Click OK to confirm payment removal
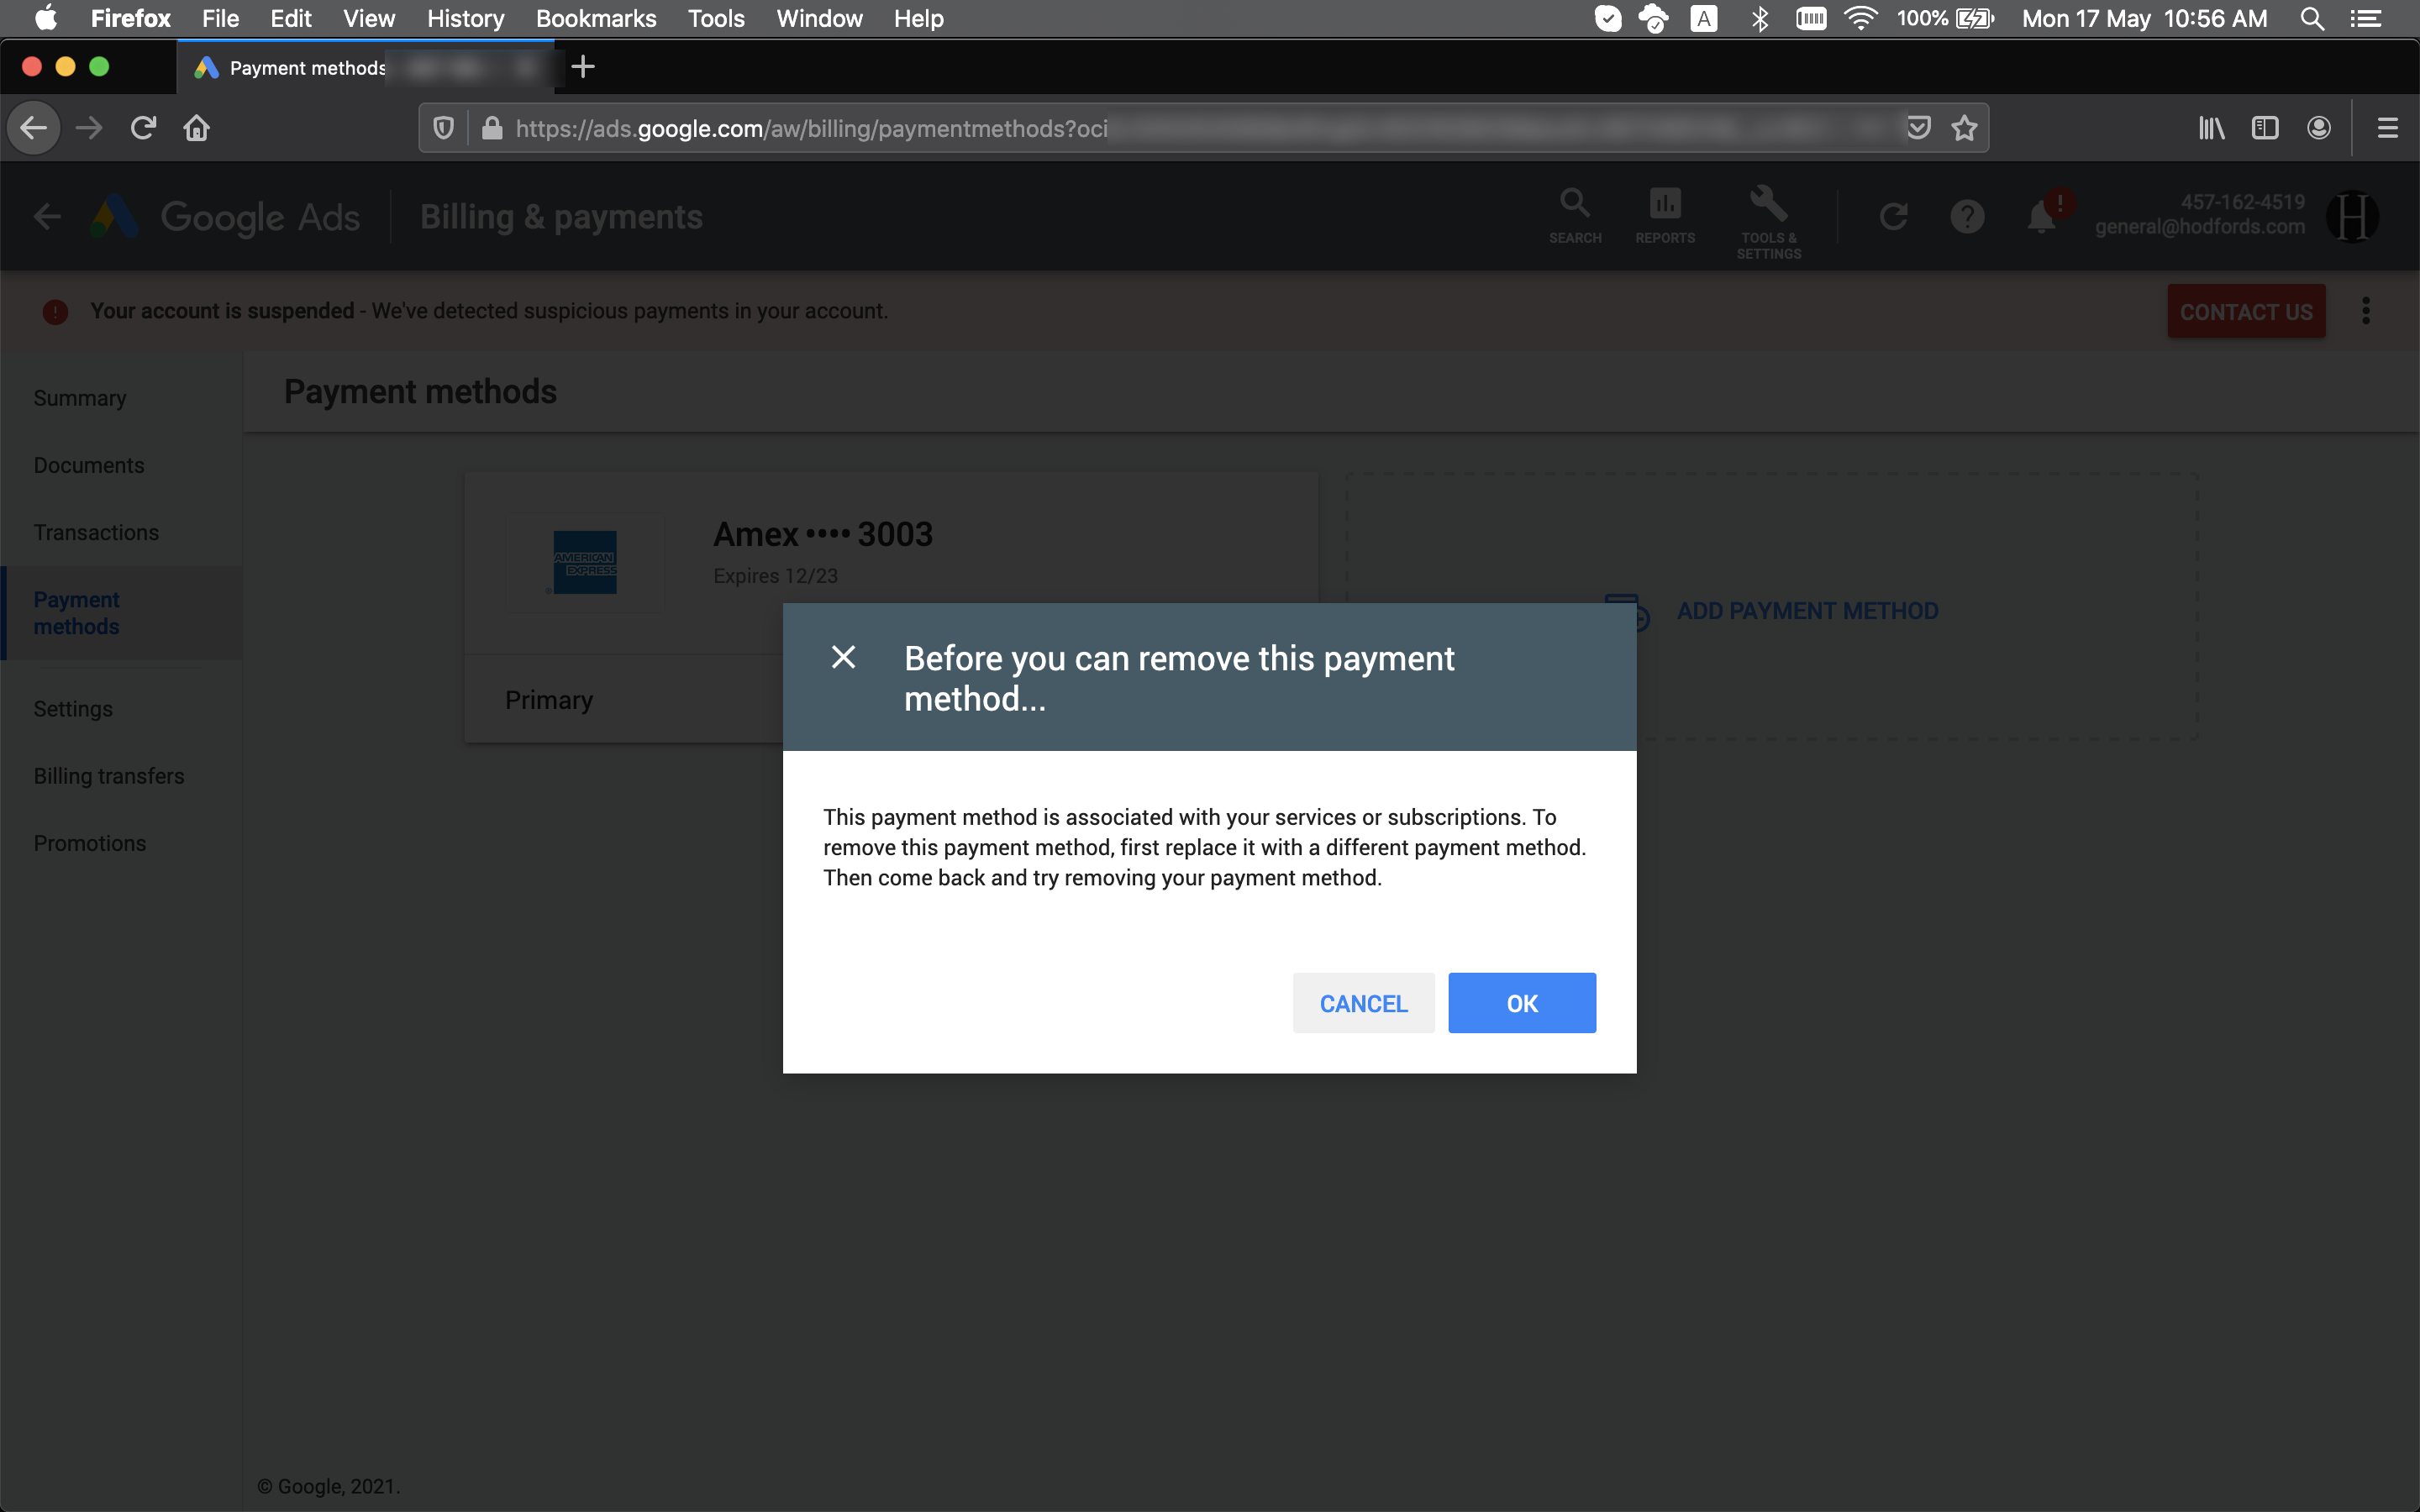The height and width of the screenshot is (1512, 2420). (x=1521, y=1003)
